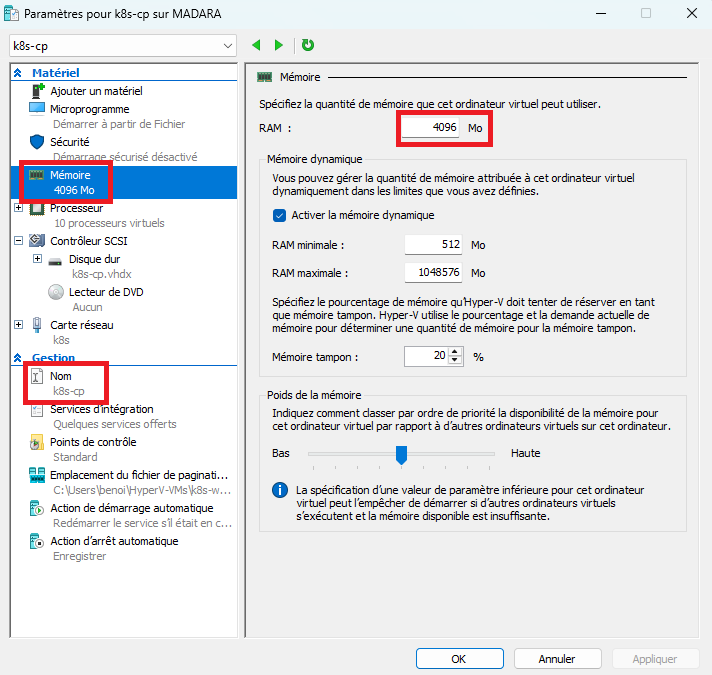Close the Paramètres window
Screen dimensions: 712x675
pyautogui.click(x=692, y=13)
